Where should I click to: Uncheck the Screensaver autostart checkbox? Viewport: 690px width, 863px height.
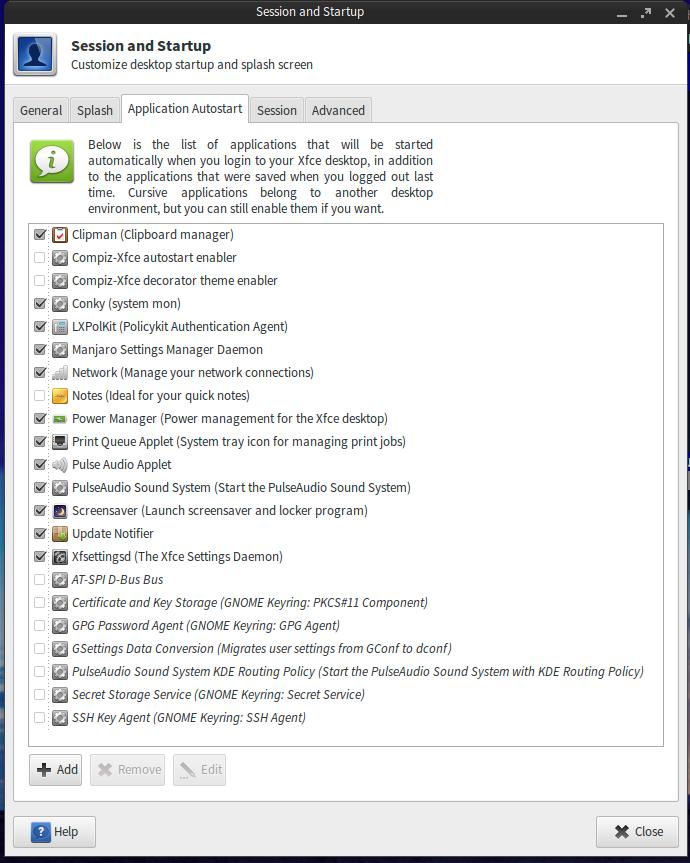coord(40,511)
